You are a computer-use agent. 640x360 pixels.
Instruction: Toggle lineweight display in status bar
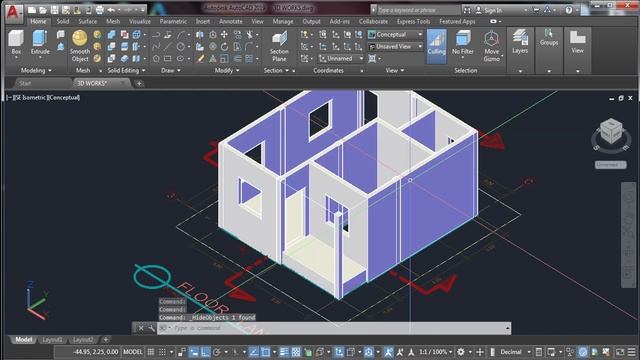pyautogui.click(x=284, y=352)
